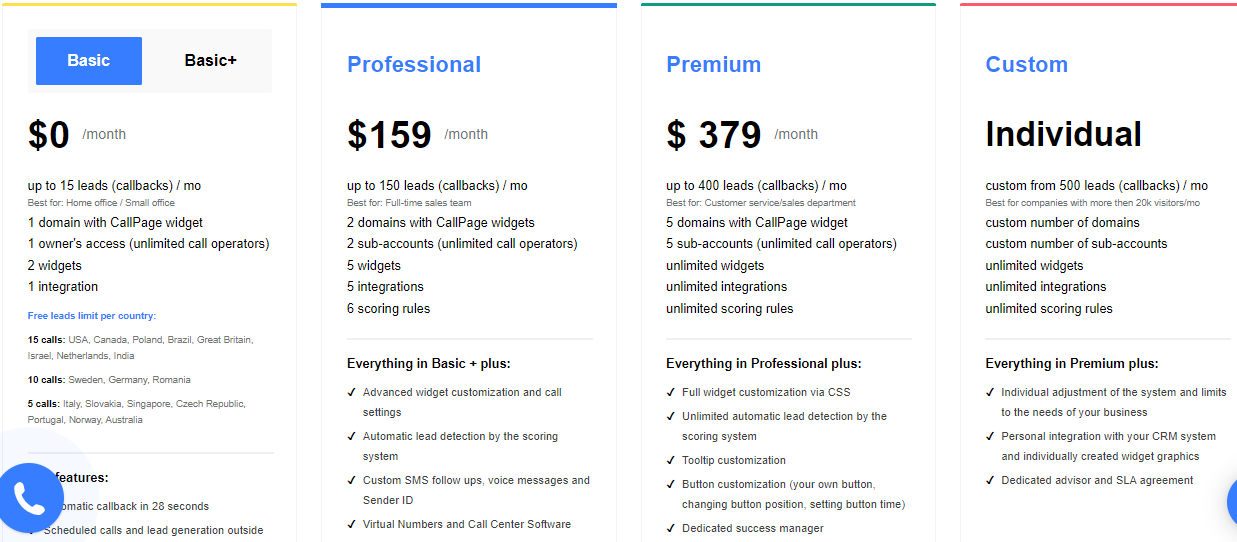
Task: Click checkmark beside Dedicated advisor and SLA agreement
Action: 990,481
